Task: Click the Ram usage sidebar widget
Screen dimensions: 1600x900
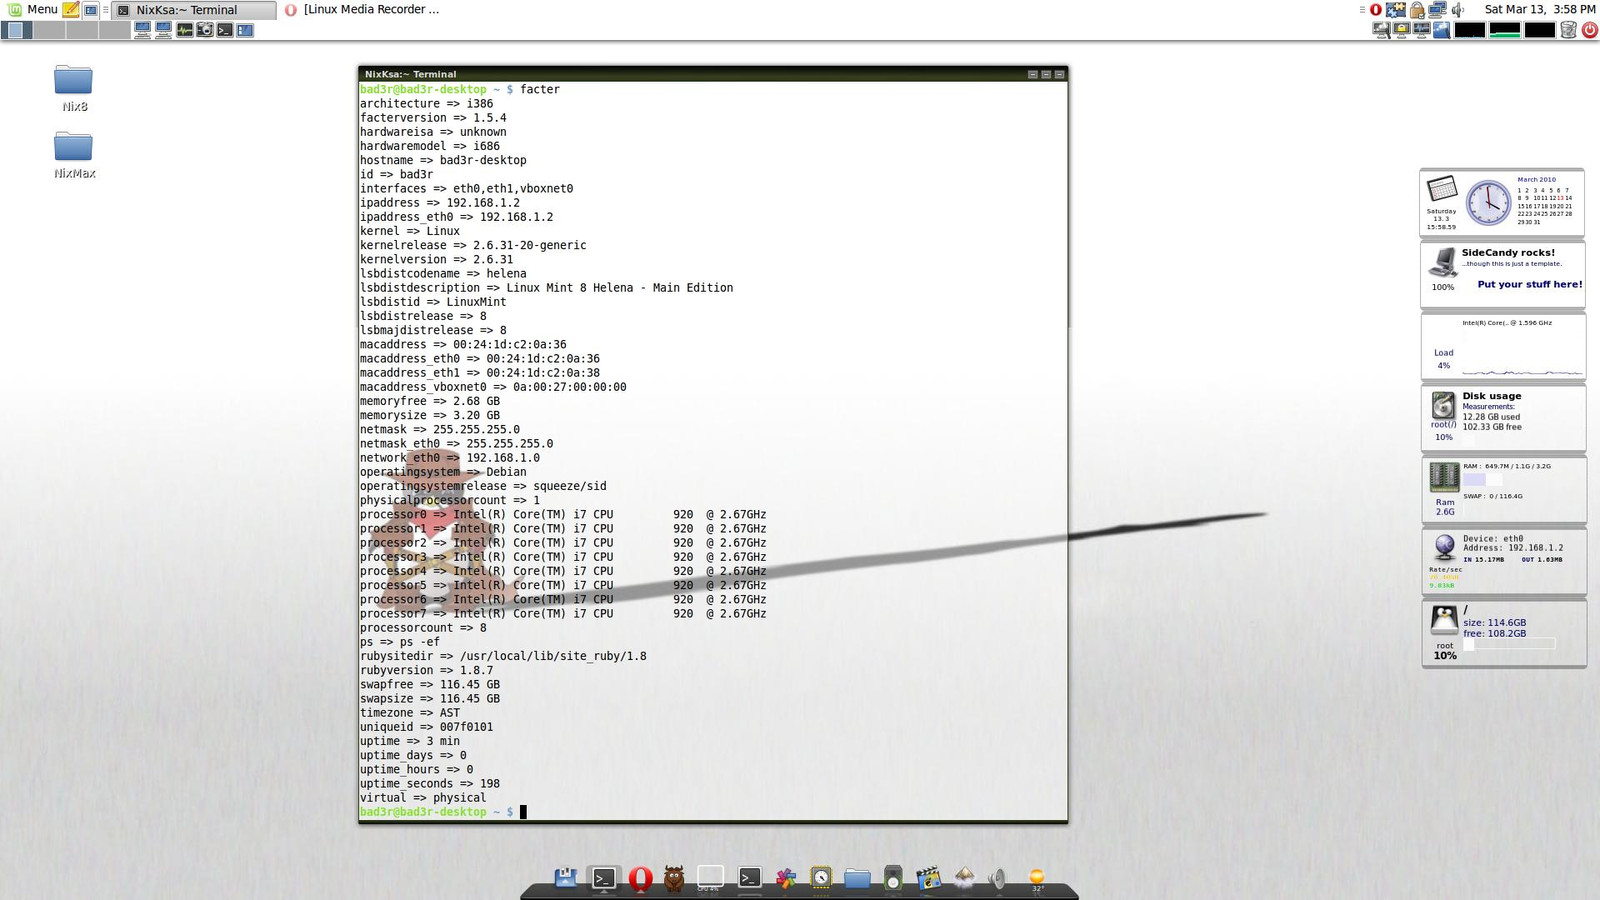Action: point(1502,489)
